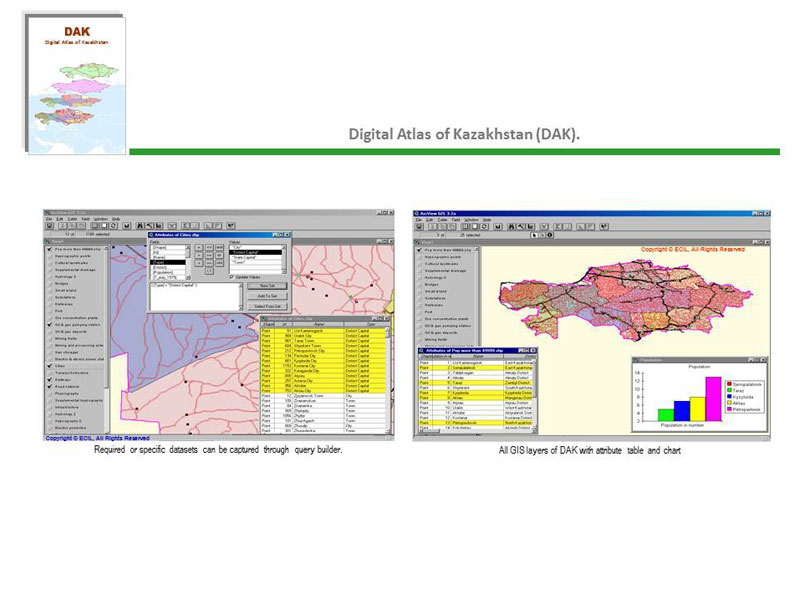Click the 'and' operator button in query dialog
This screenshot has width=800, height=600.
pyautogui.click(x=219, y=247)
